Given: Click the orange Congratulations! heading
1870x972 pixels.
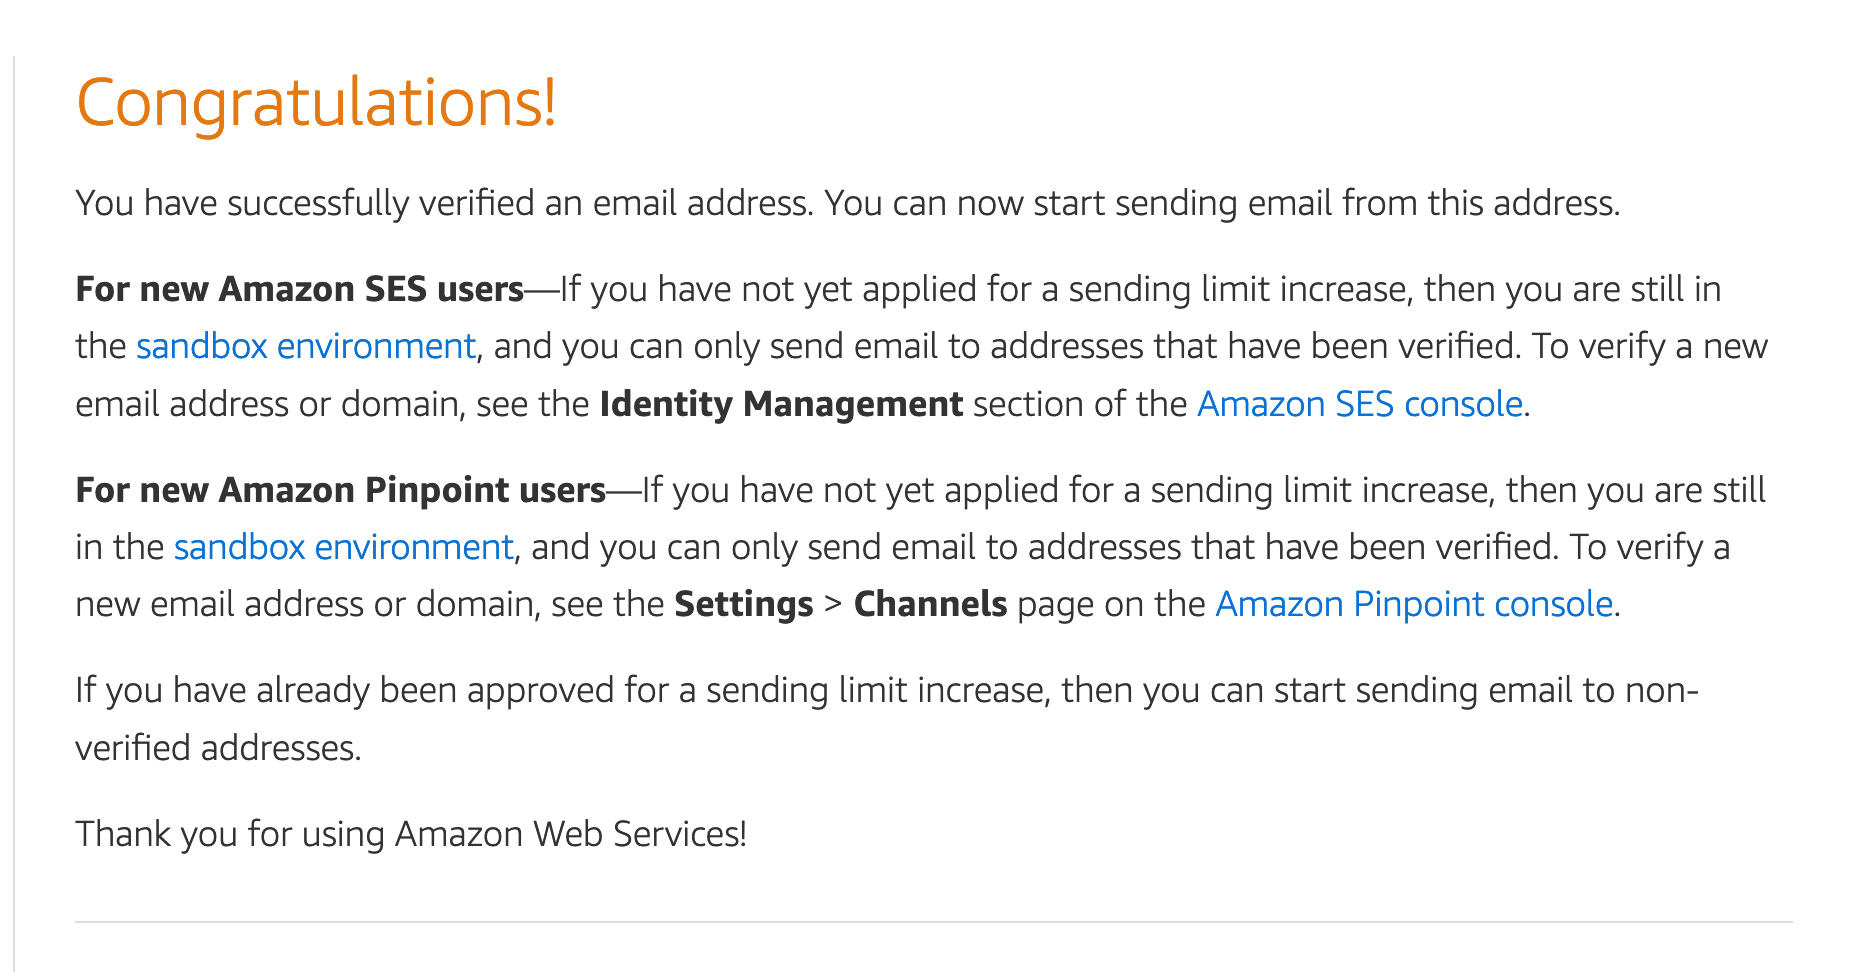Looking at the screenshot, I should click(x=316, y=103).
